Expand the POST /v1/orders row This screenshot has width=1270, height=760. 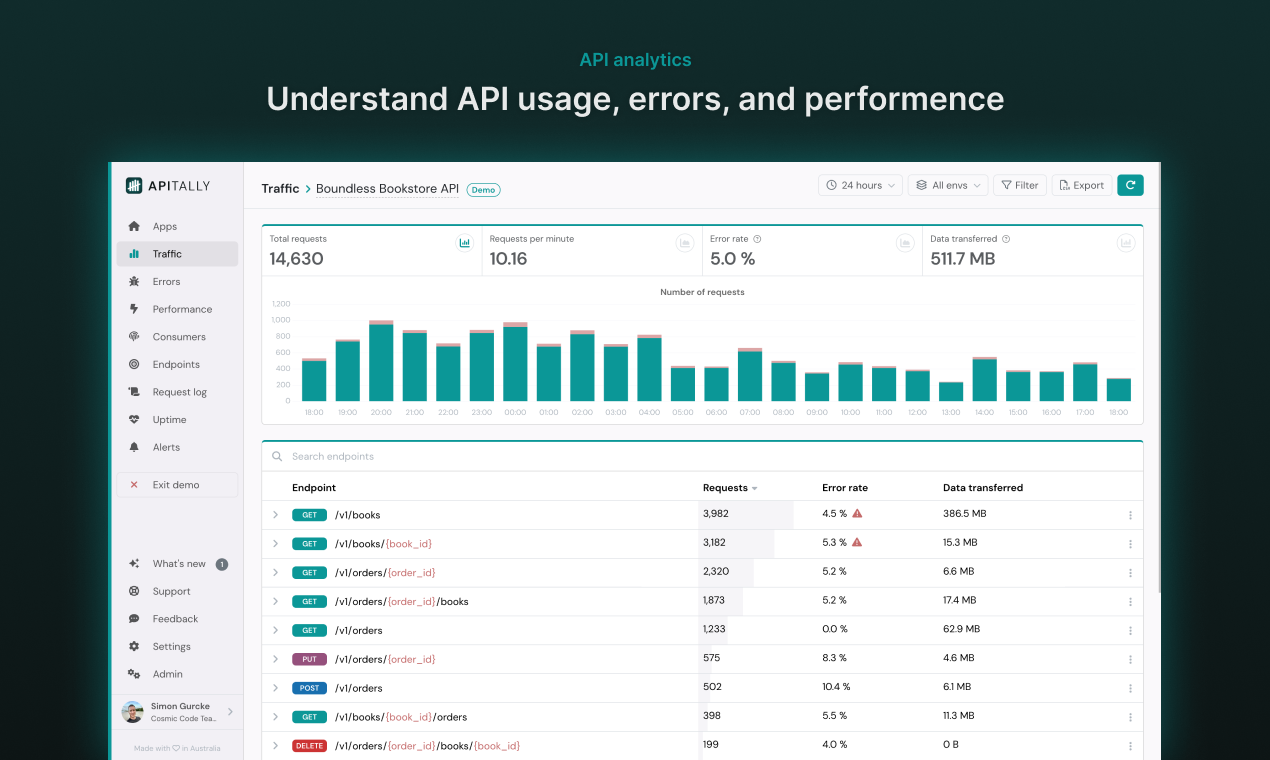[x=276, y=688]
